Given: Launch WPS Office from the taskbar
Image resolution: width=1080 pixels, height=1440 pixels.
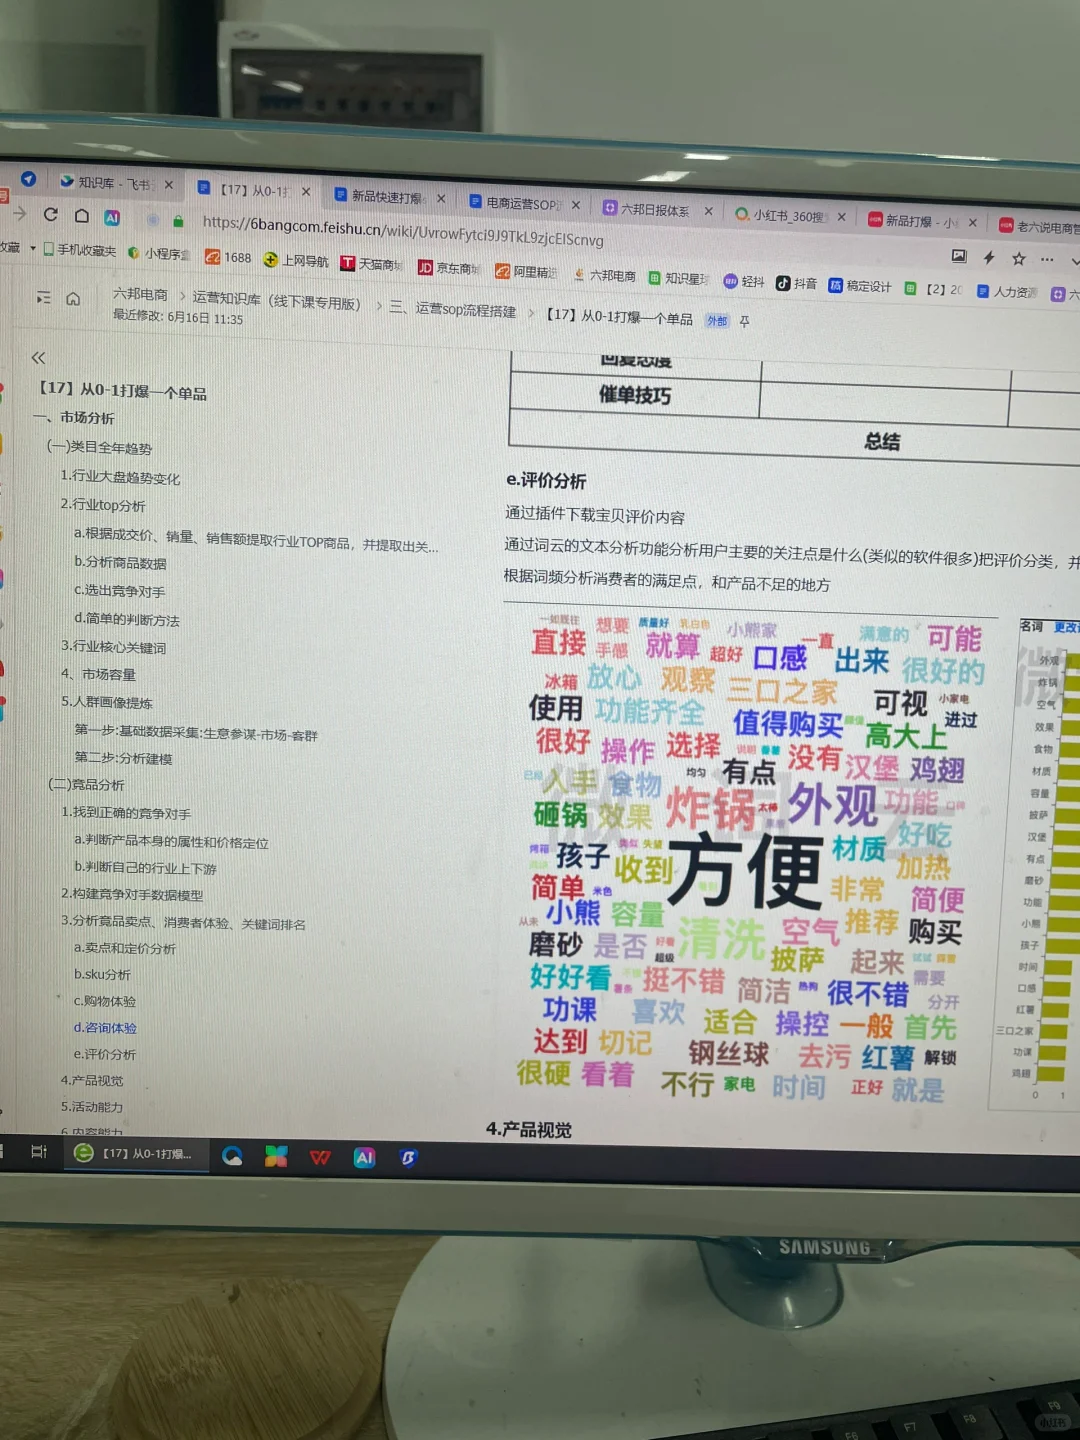Looking at the screenshot, I should click(x=319, y=1157).
